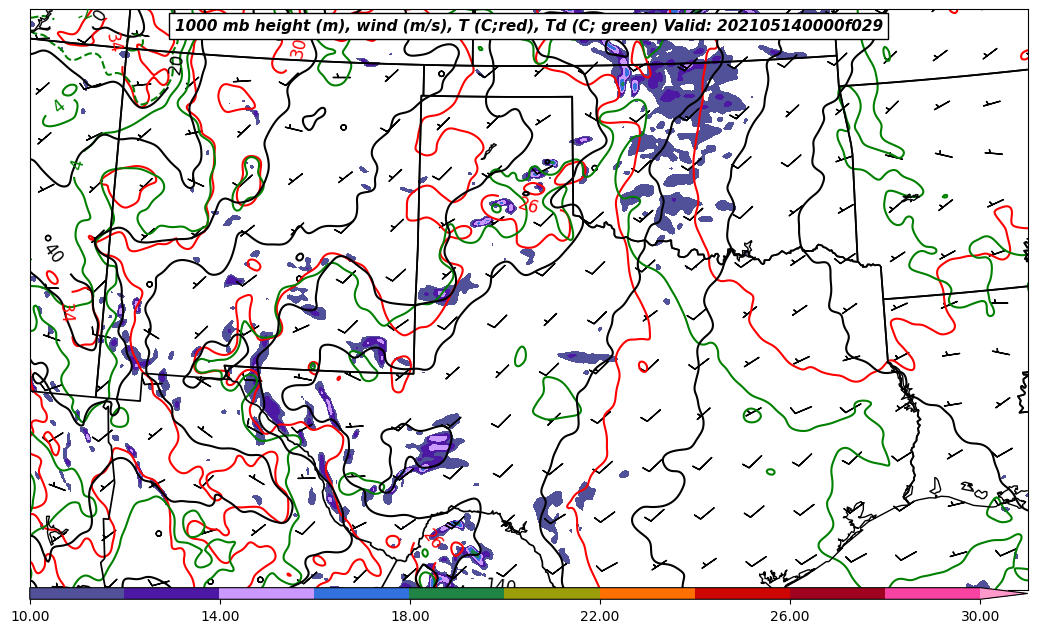This screenshot has height=633, width=1037.
Task: Select the slate blue 10–12 colorbar segment
Action: pyautogui.click(x=77, y=593)
